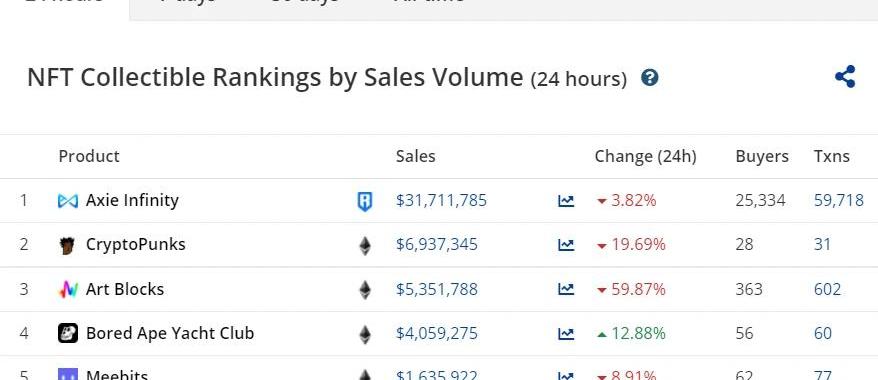Click the Ethereum icon in the Art Blocks row
Screen dimensions: 878x380
[365, 289]
